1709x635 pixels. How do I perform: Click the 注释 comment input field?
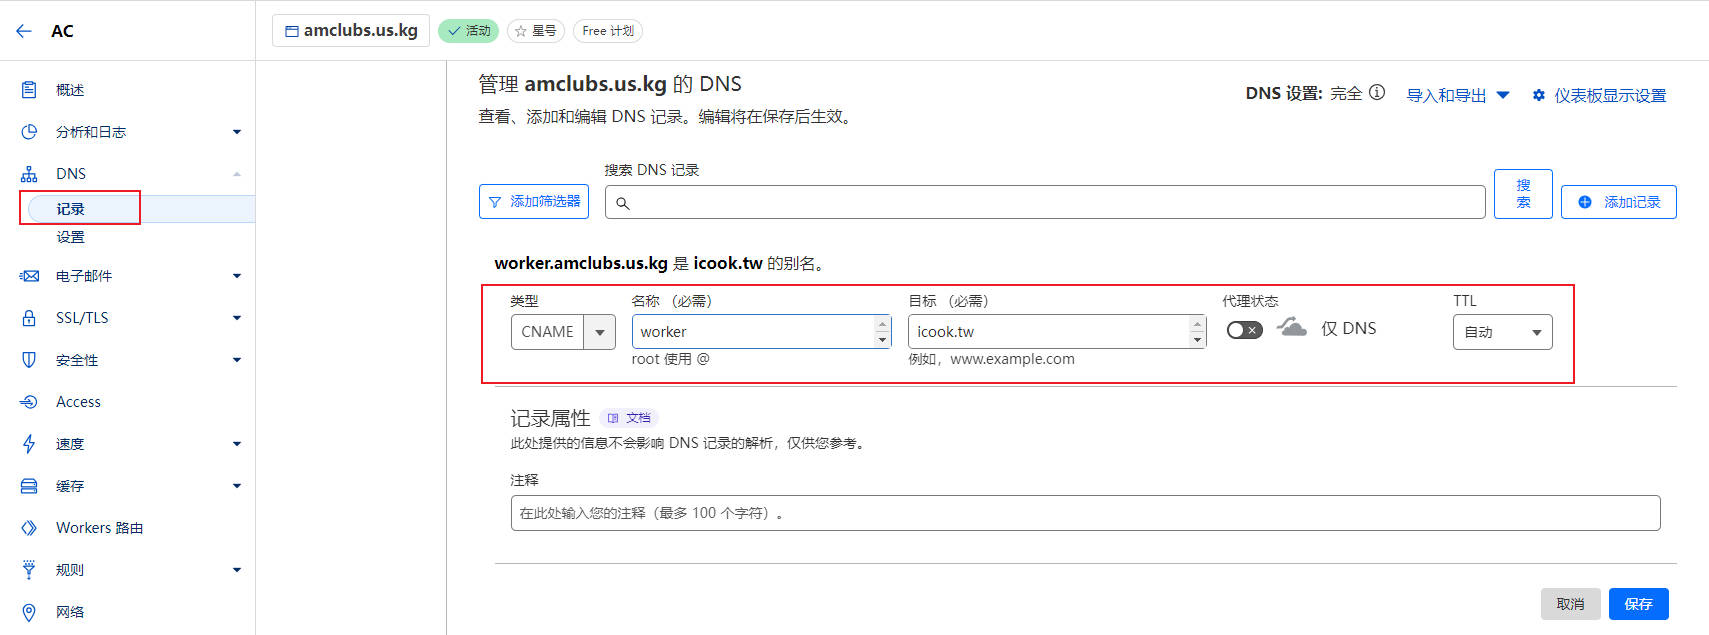click(1085, 513)
